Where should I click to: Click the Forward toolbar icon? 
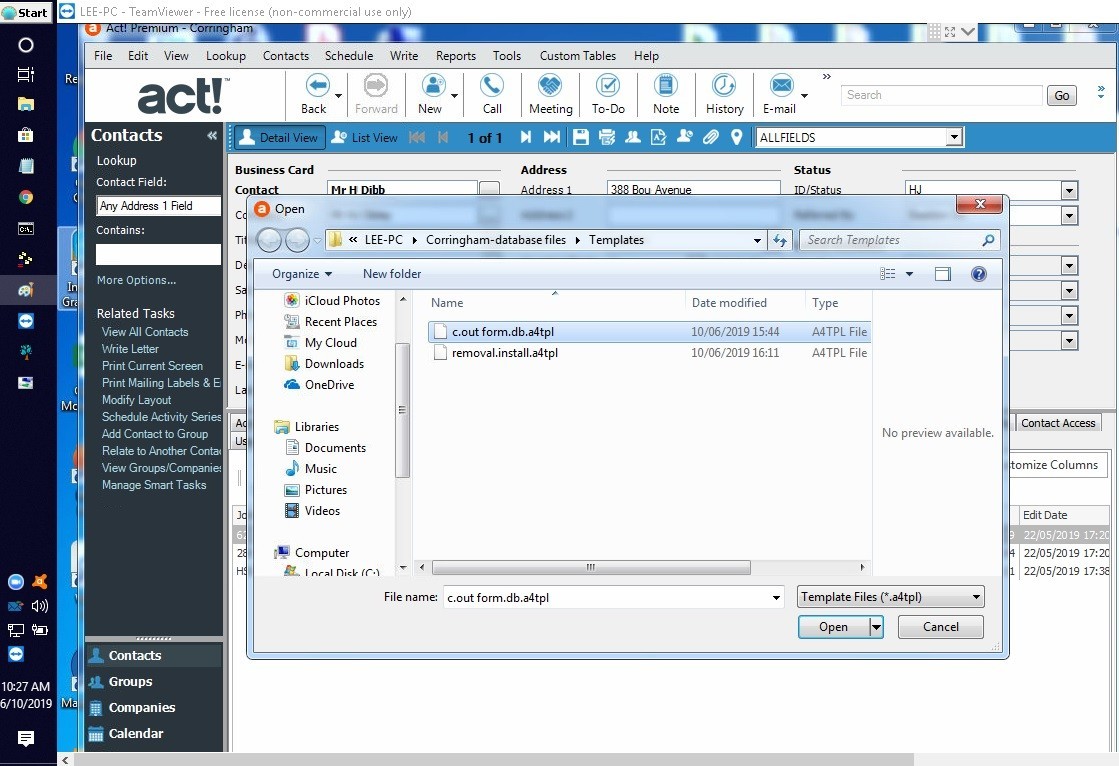(x=375, y=86)
